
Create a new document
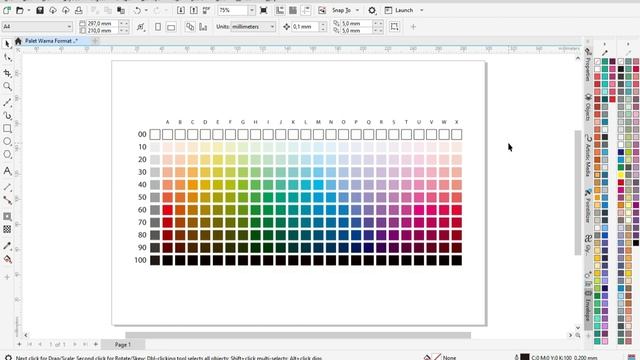click(x=7, y=10)
